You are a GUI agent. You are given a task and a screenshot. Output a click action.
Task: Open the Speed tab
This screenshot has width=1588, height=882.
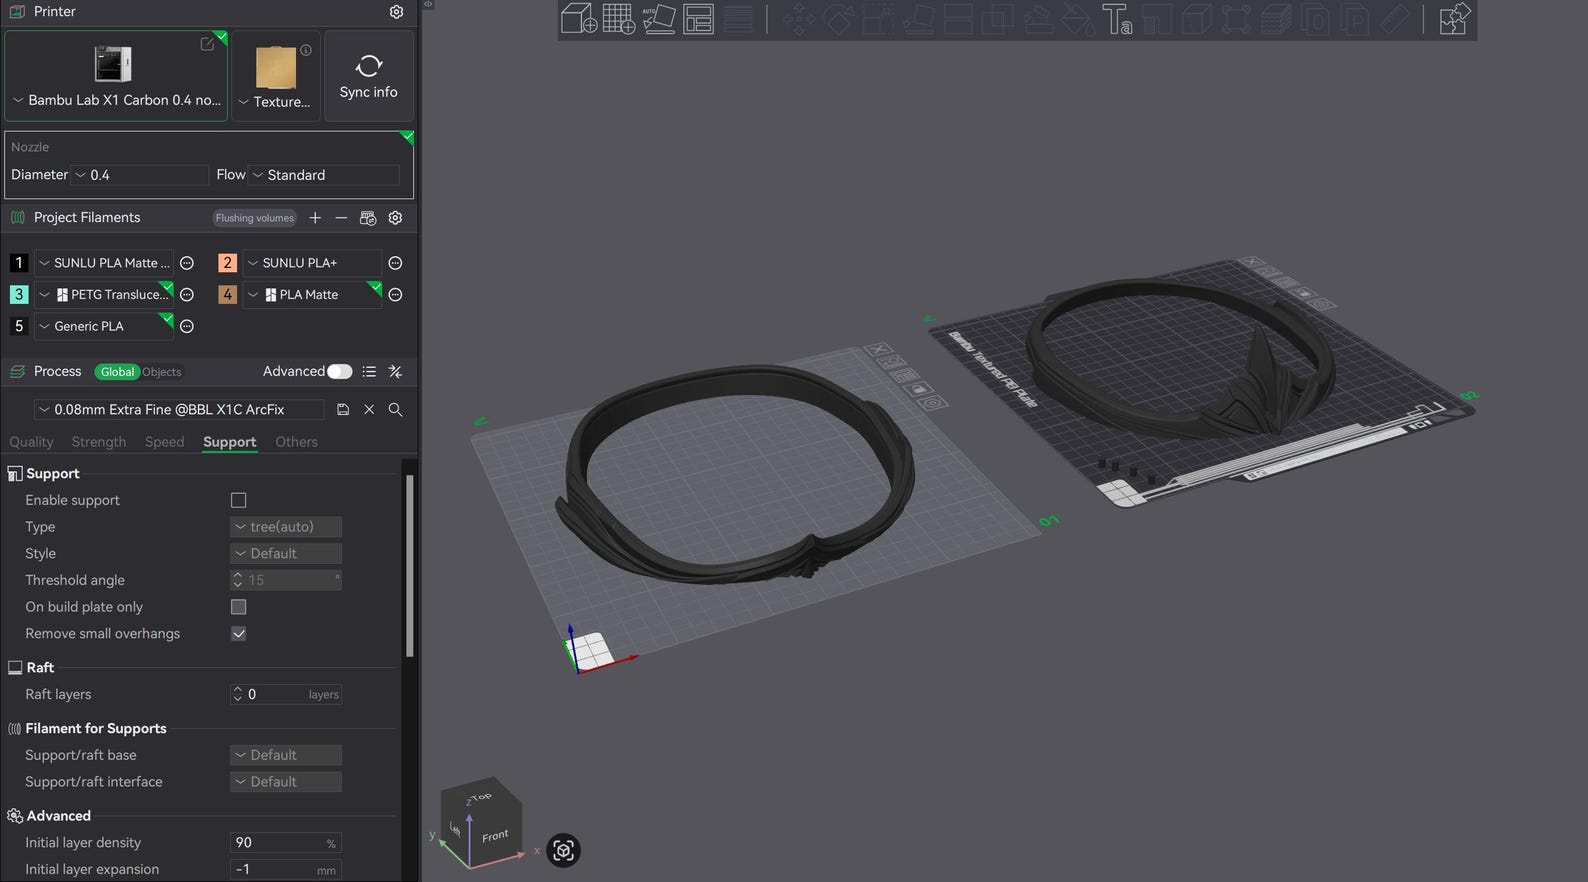coord(164,441)
